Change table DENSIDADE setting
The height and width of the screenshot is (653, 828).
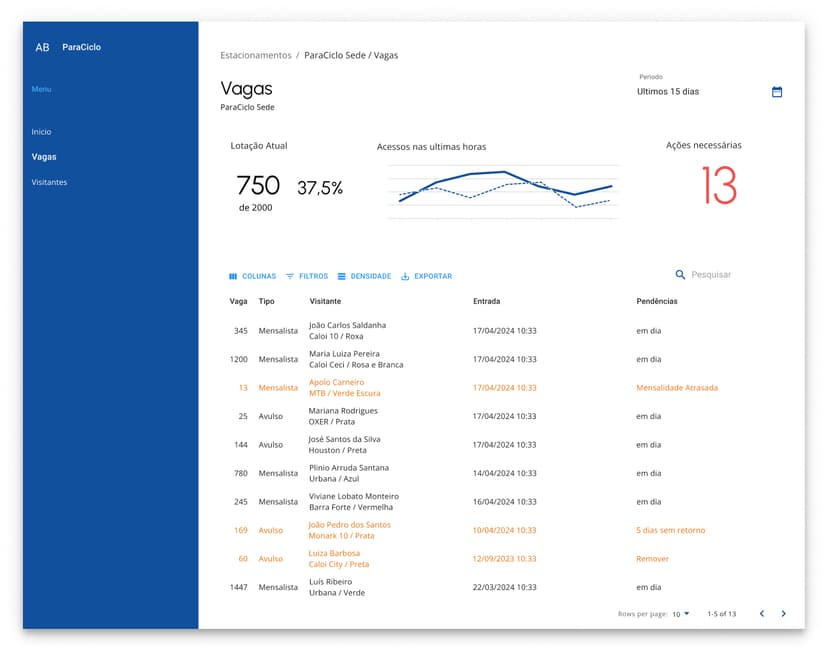[x=364, y=277]
